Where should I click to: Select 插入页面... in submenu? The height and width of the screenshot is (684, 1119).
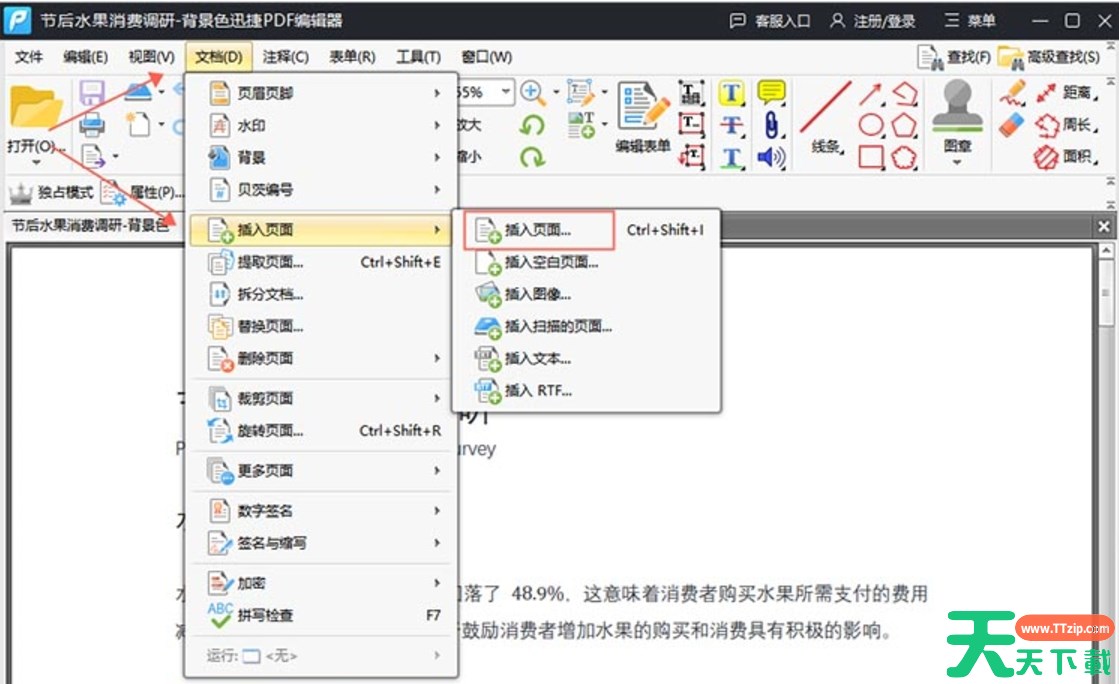(586, 230)
